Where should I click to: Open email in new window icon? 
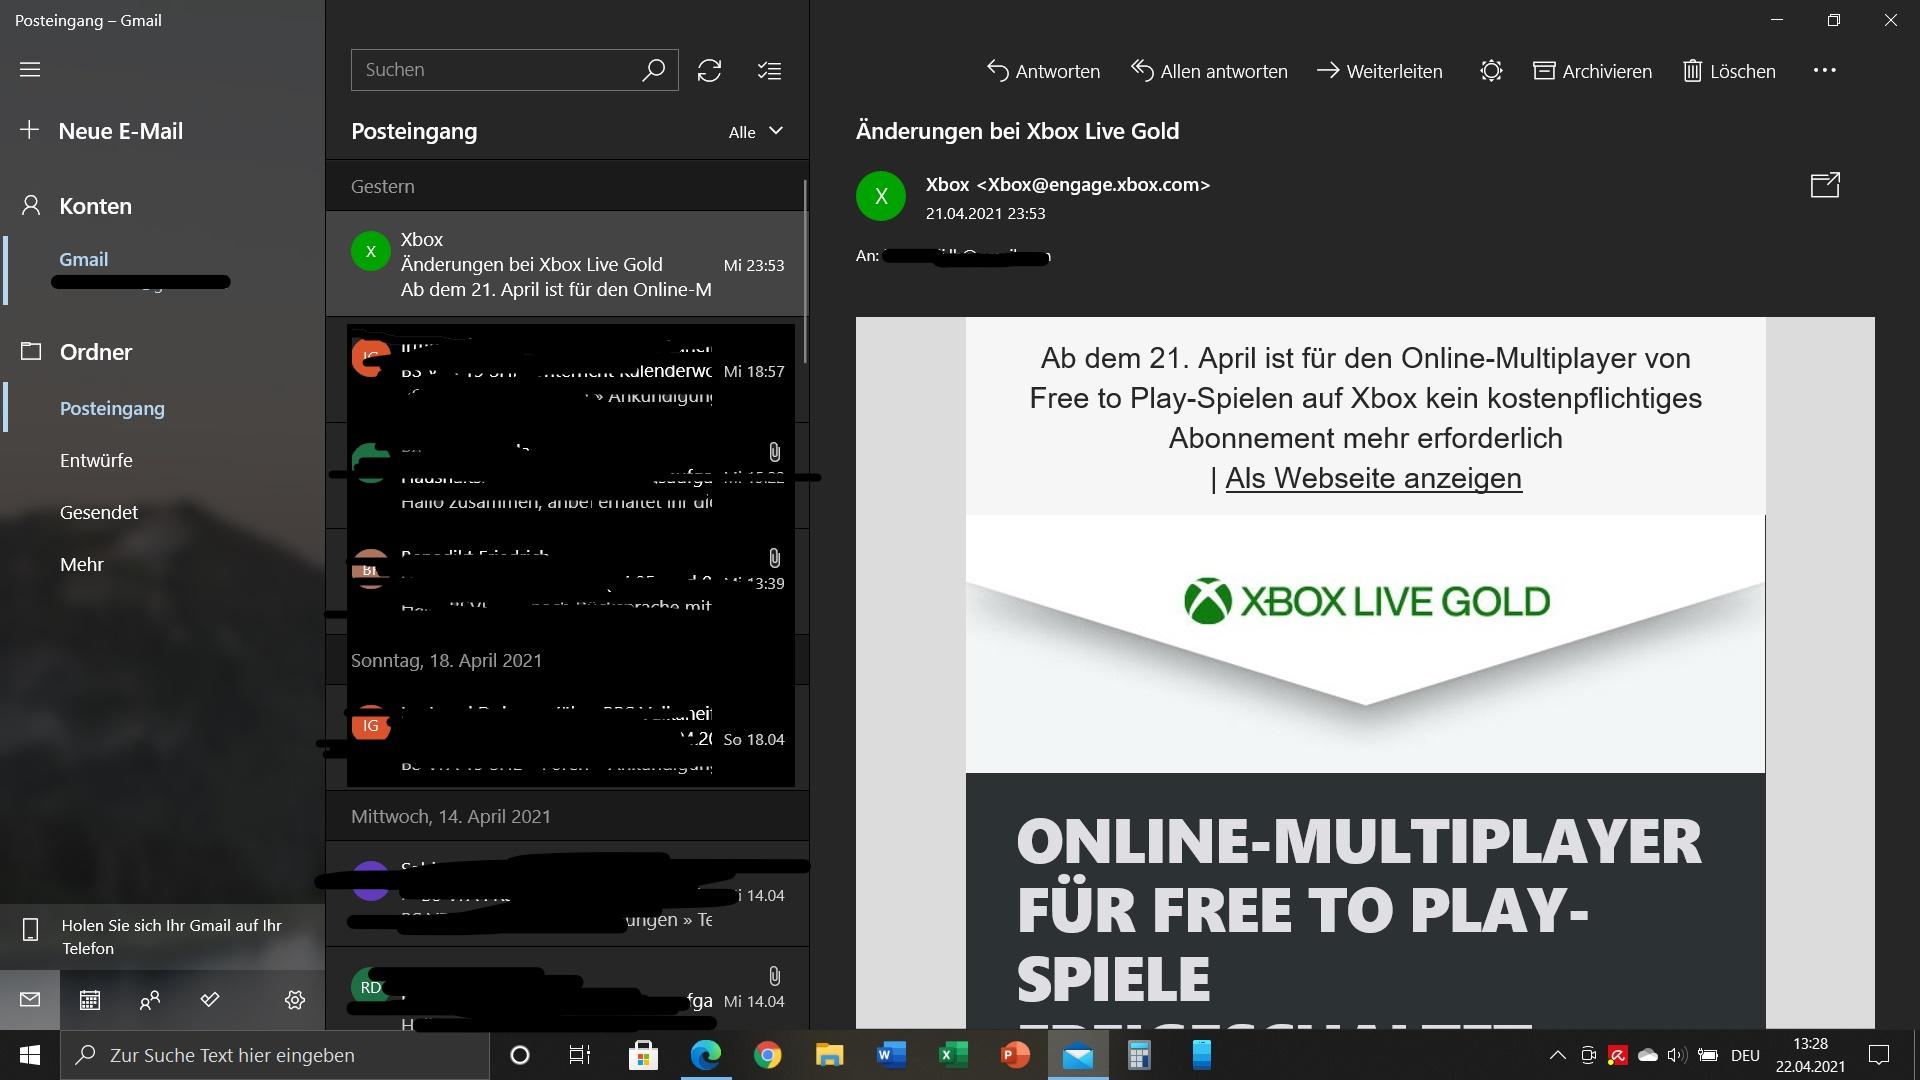1825,185
